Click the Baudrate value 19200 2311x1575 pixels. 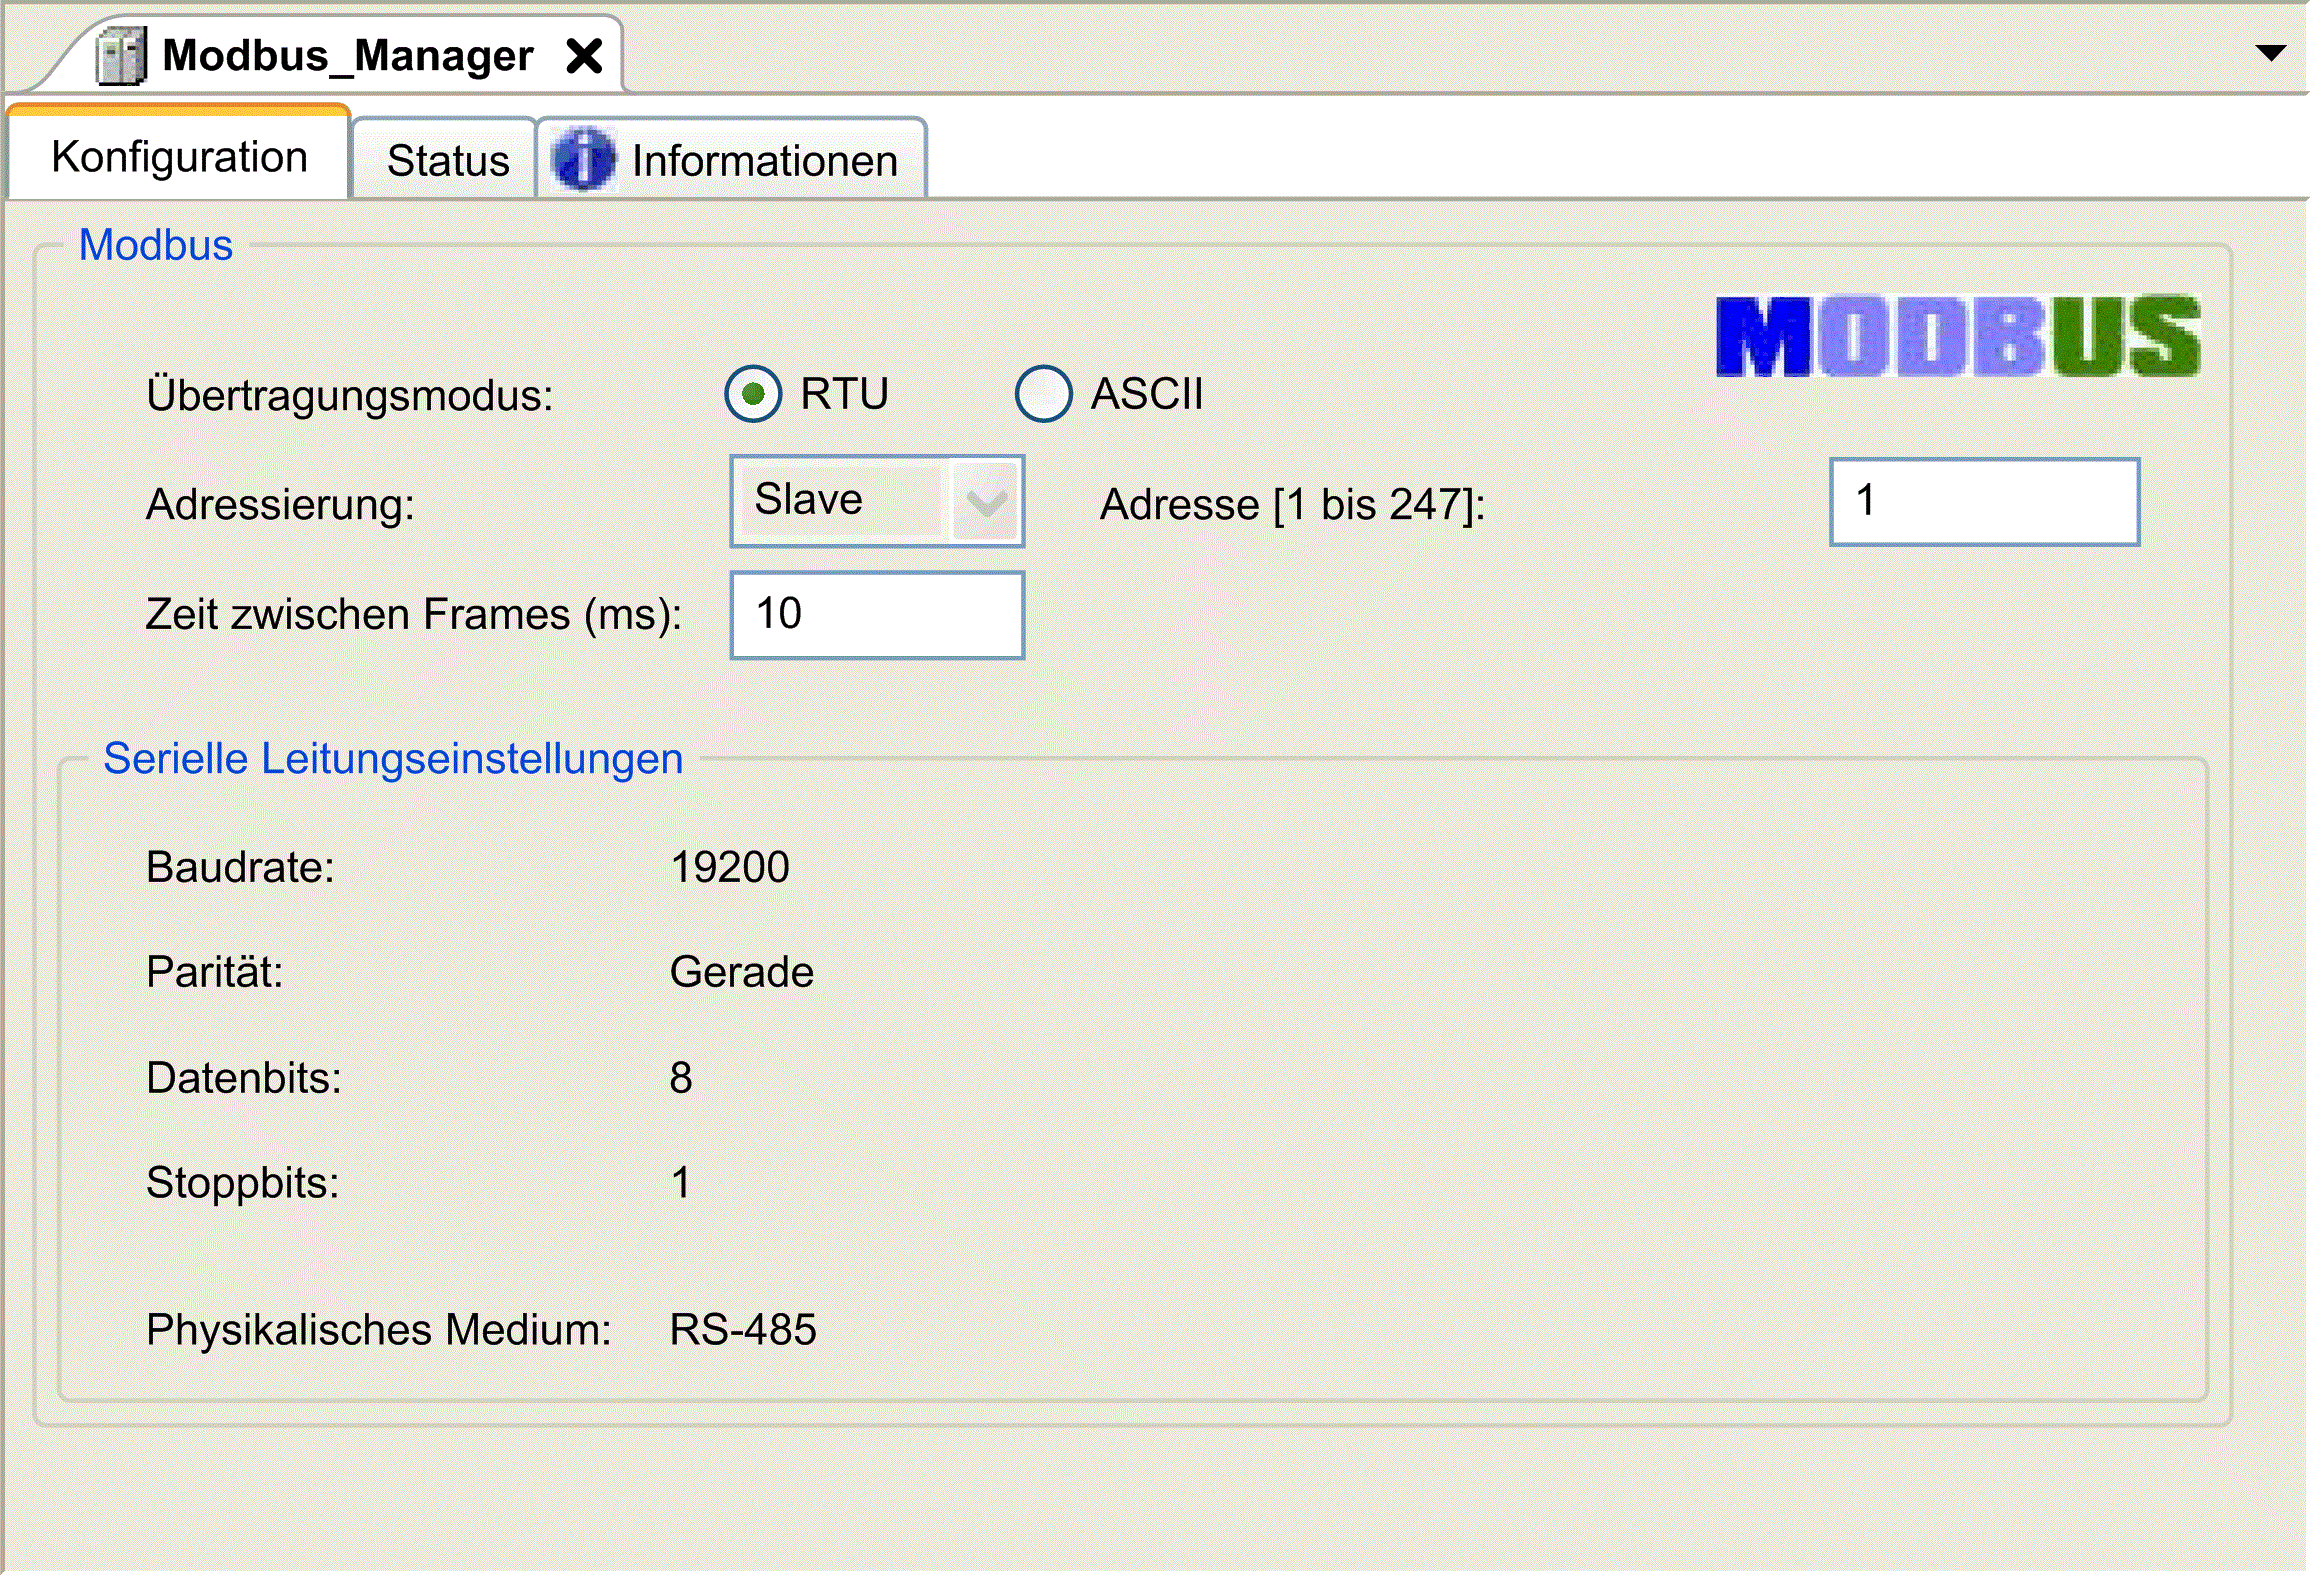pos(729,867)
